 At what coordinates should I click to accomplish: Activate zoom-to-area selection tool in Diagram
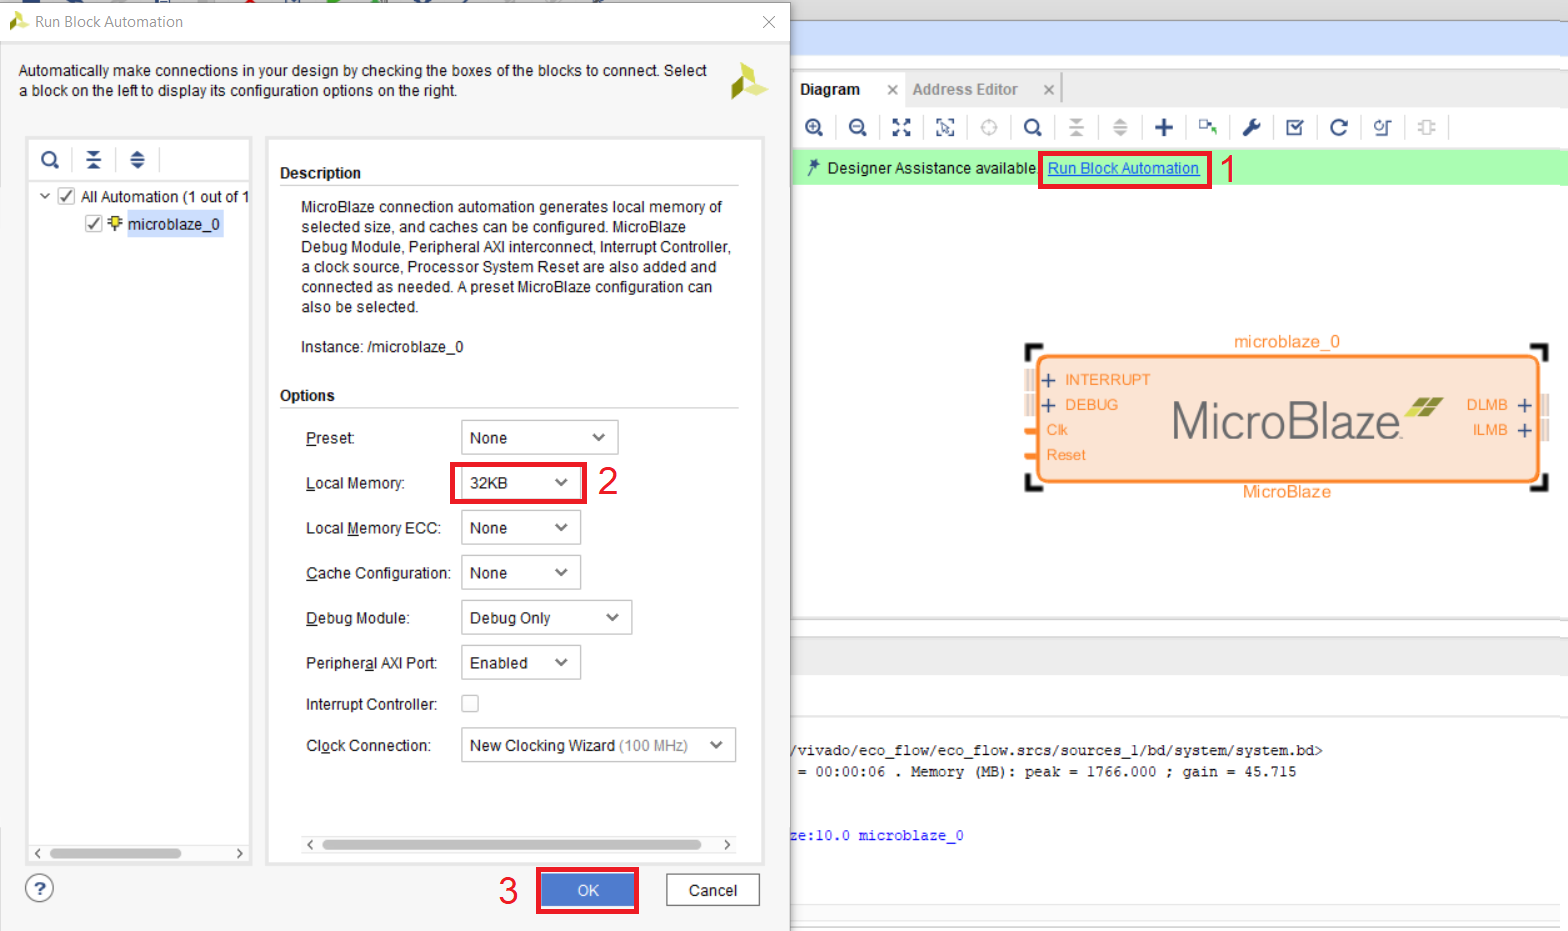pos(945,127)
